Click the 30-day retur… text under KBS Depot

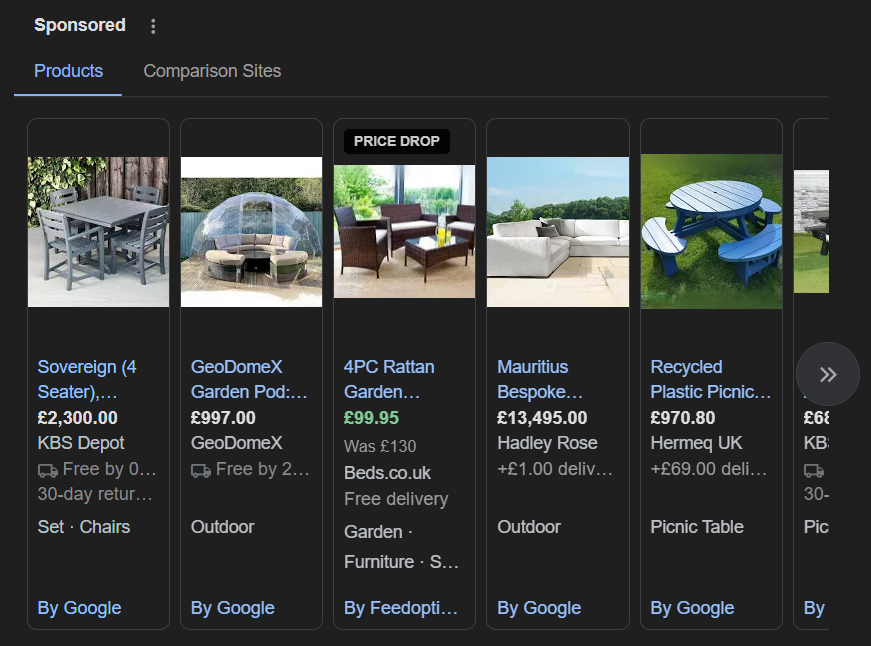[95, 494]
